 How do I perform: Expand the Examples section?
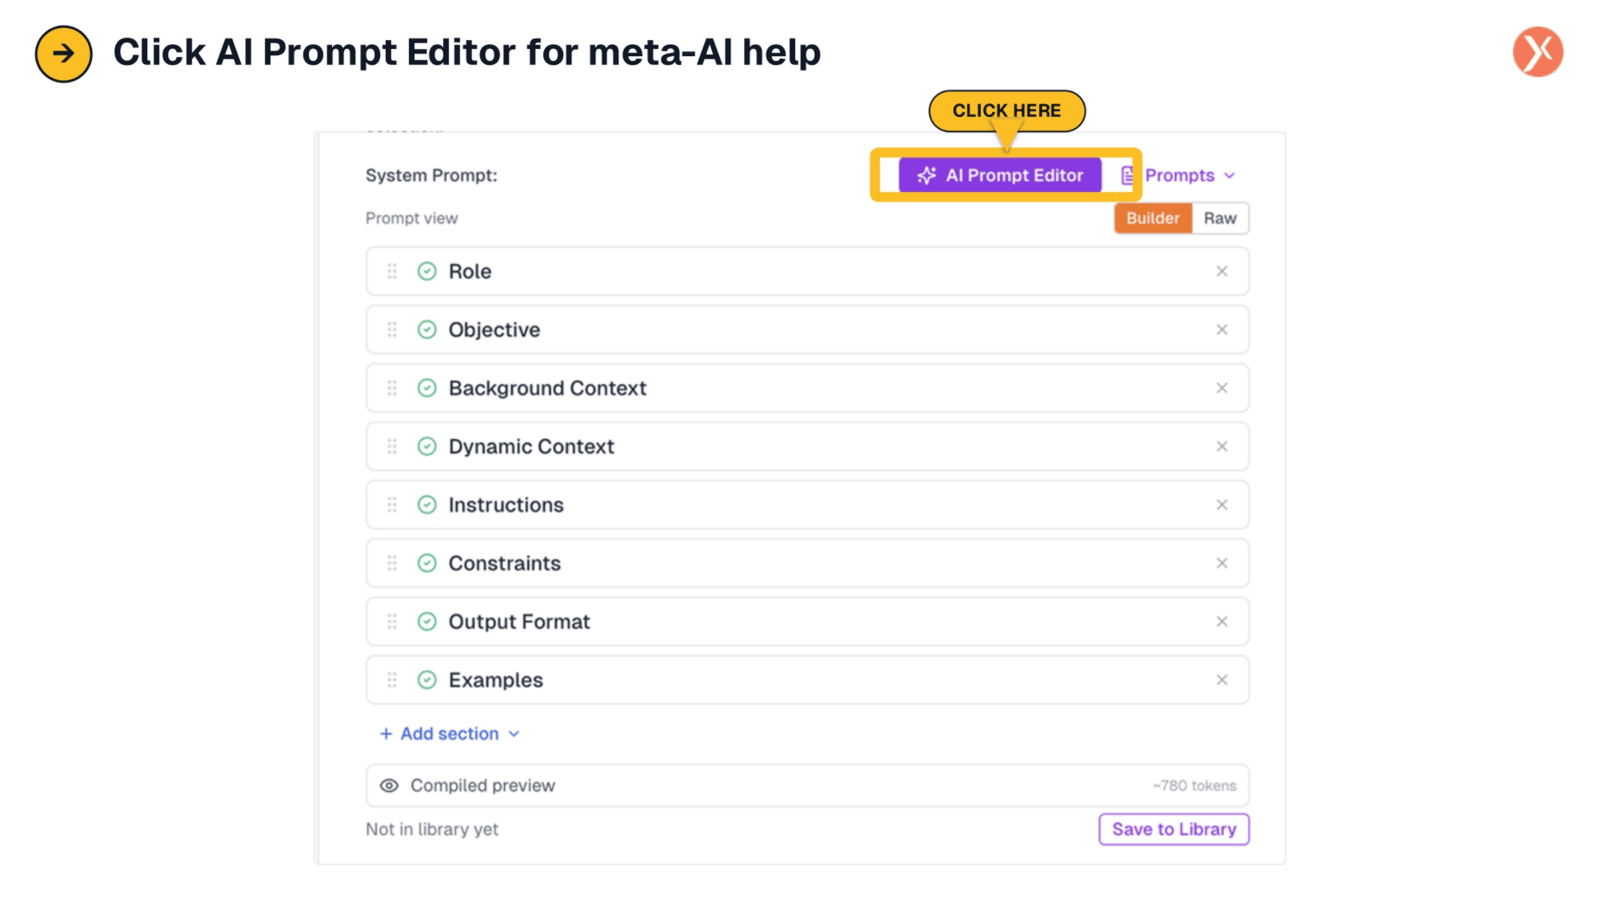[x=807, y=680]
